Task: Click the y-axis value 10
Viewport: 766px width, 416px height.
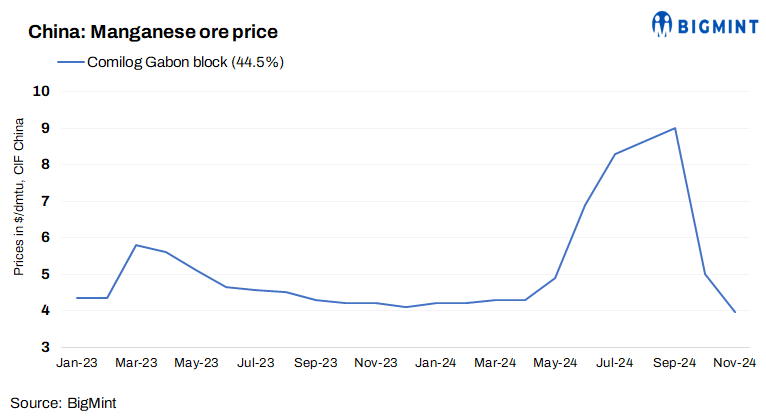Action: pyautogui.click(x=41, y=91)
